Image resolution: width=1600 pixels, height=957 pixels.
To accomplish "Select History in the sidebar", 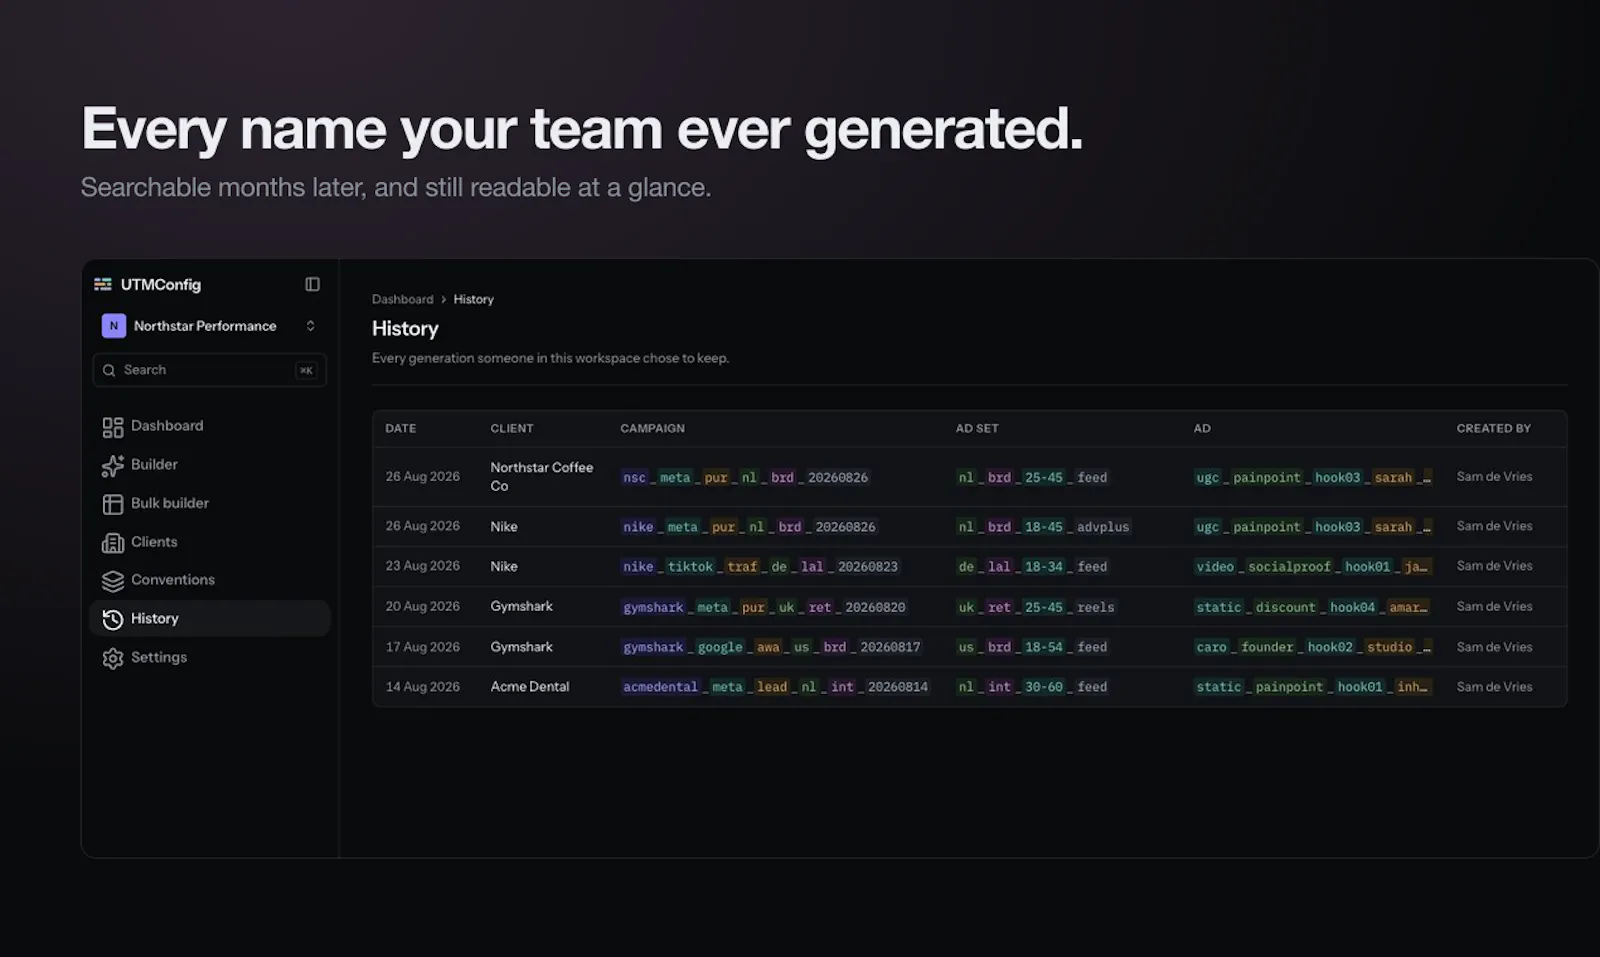I will click(209, 619).
